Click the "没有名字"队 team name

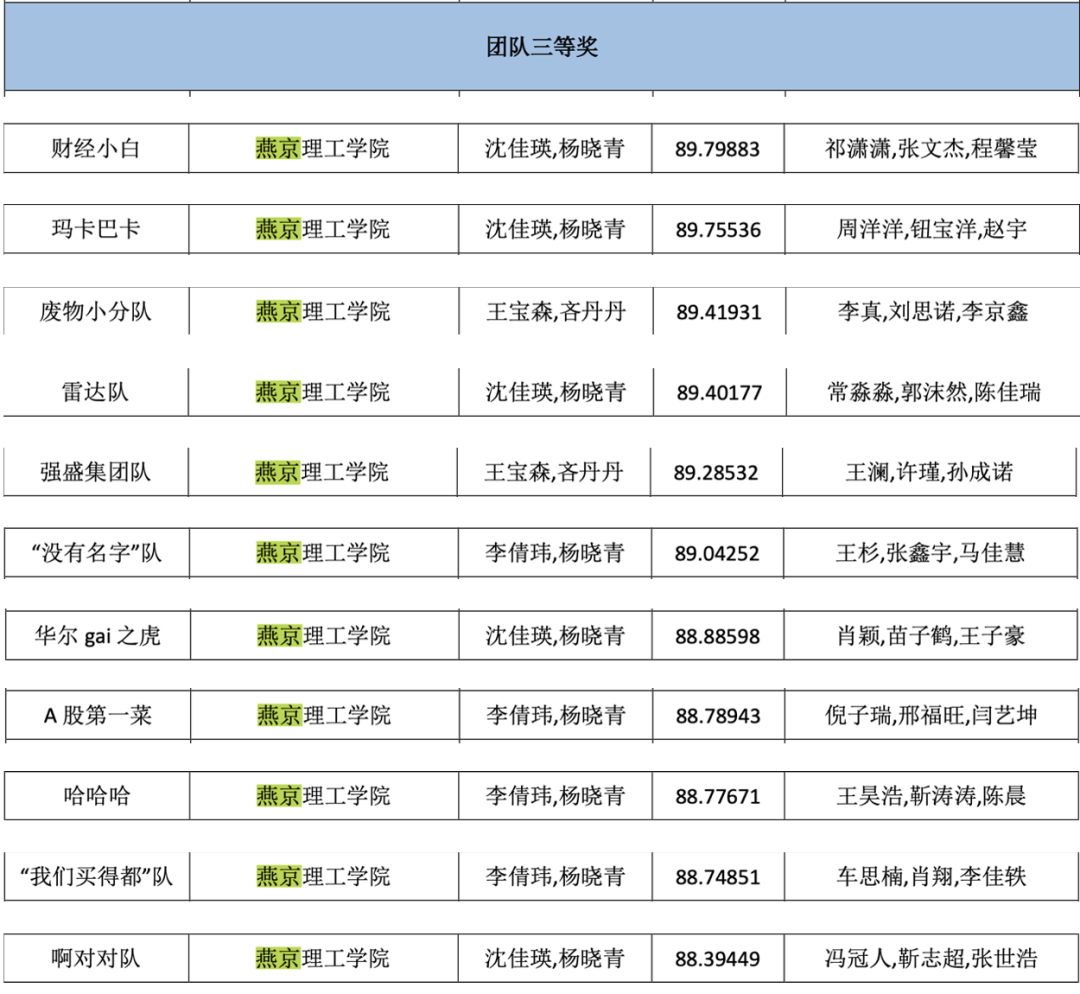point(96,553)
